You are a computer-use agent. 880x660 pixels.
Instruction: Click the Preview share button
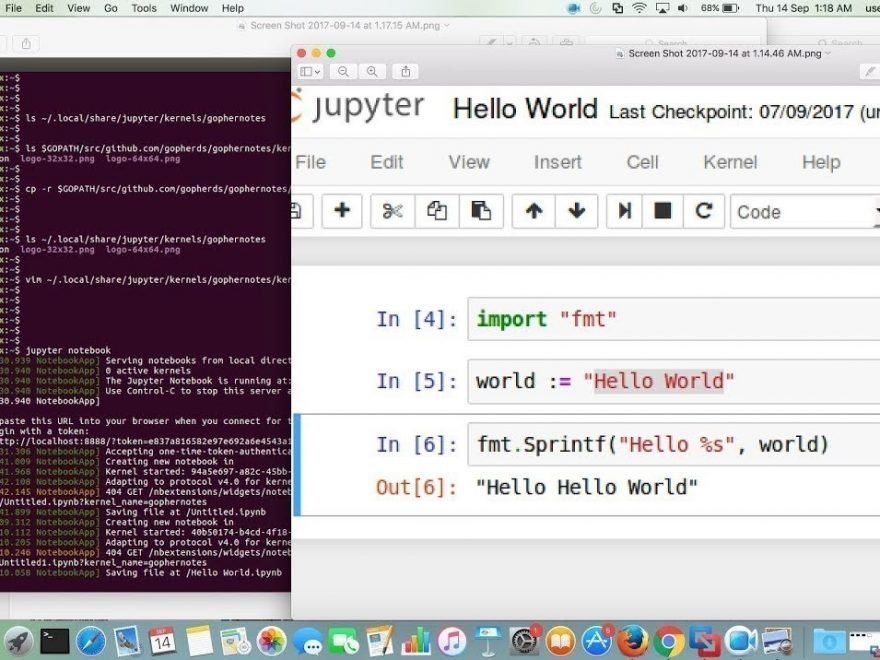(405, 72)
